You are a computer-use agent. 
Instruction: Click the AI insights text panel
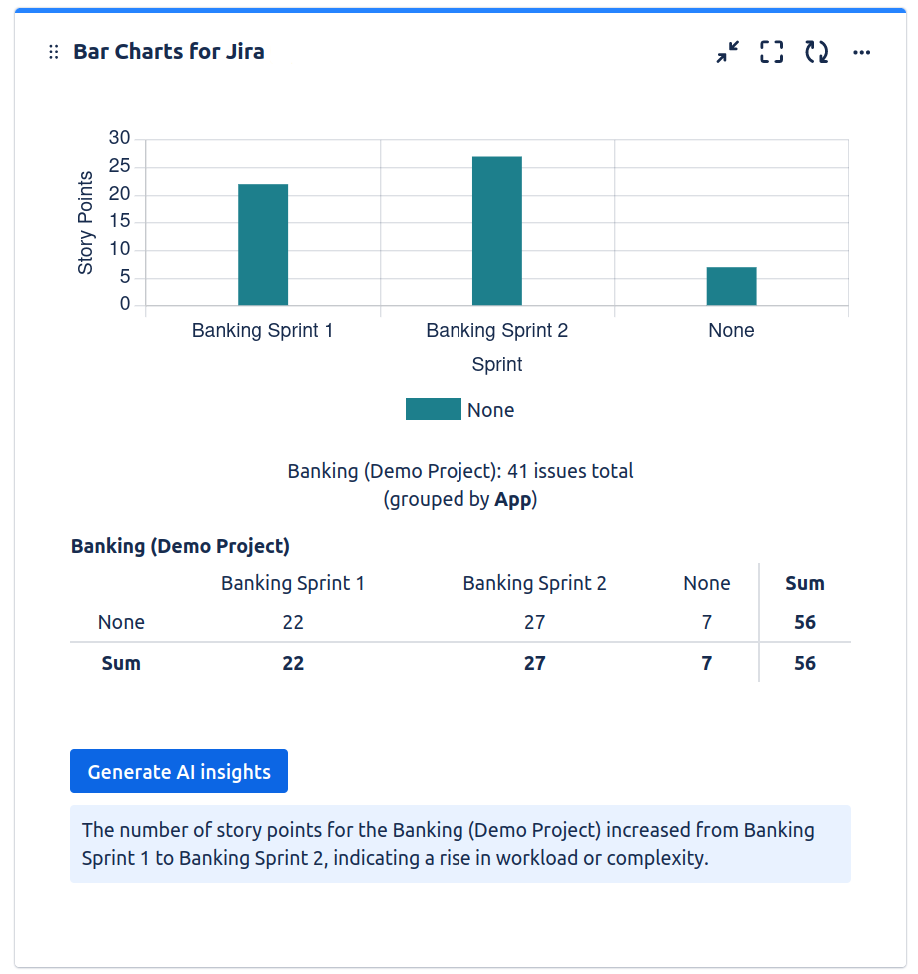pos(460,844)
